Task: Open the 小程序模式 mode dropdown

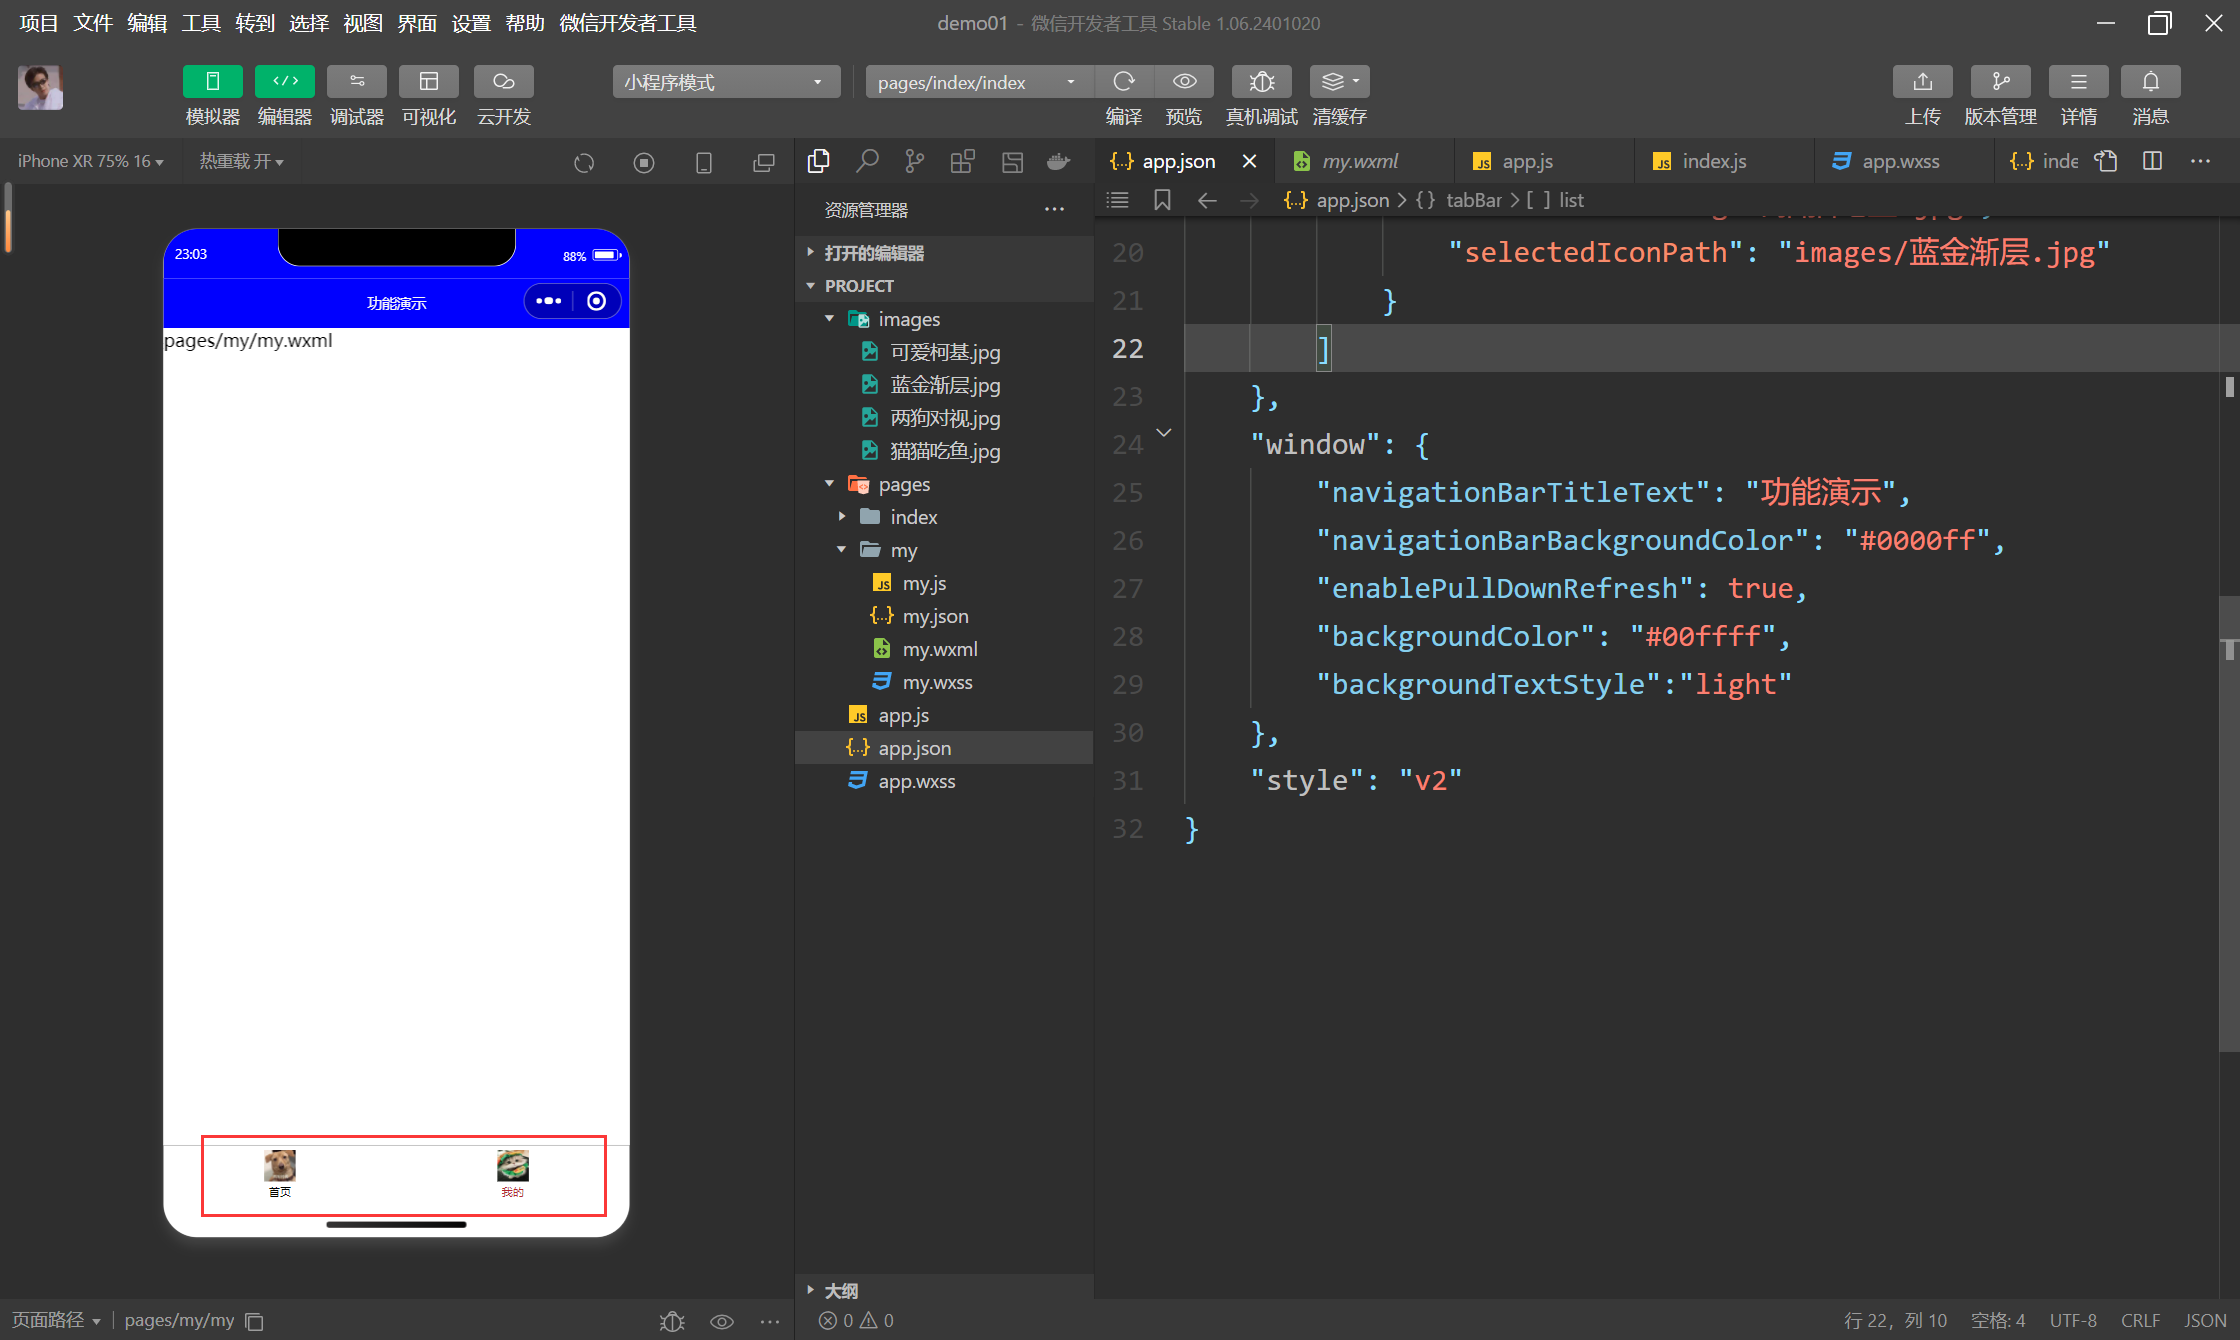Action: point(724,82)
